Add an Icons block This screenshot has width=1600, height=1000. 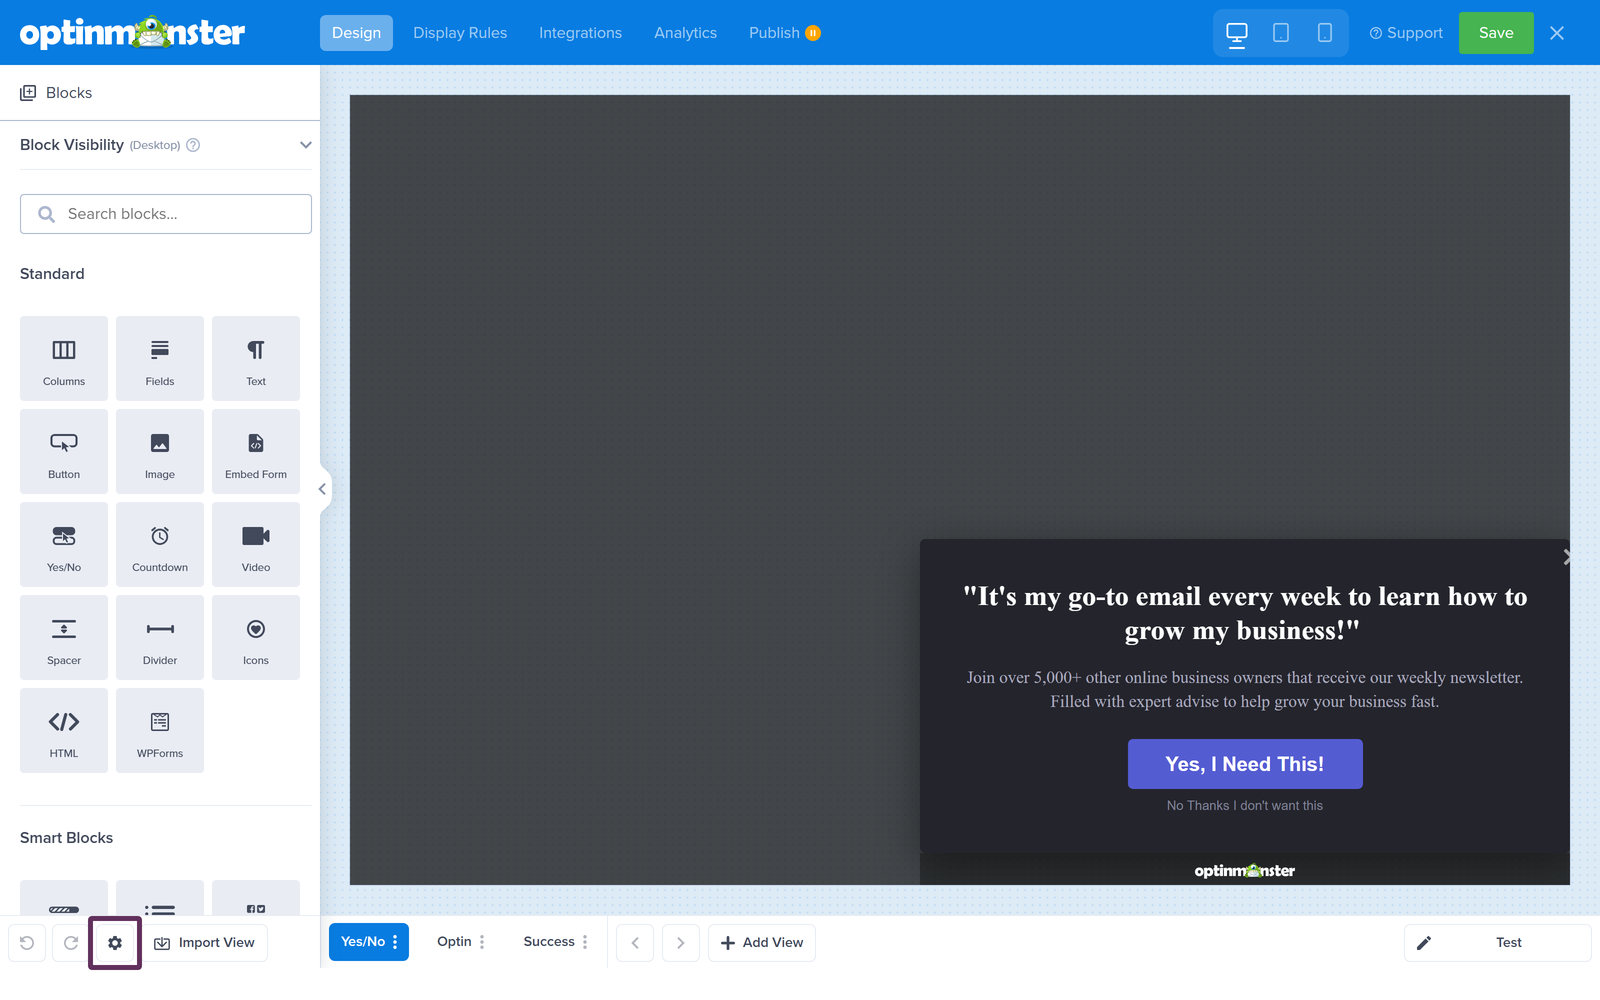(x=256, y=637)
